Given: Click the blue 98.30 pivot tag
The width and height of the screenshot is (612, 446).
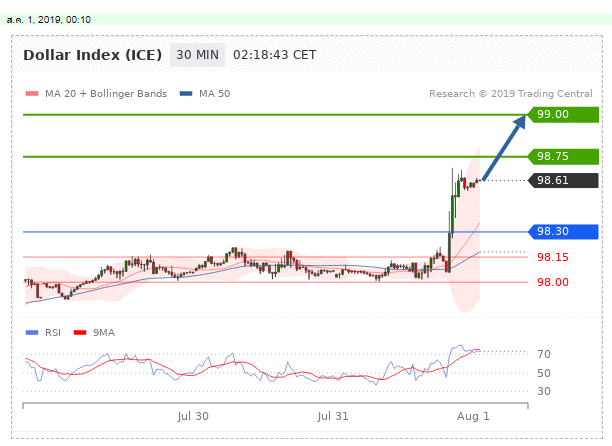Looking at the screenshot, I should click(563, 232).
